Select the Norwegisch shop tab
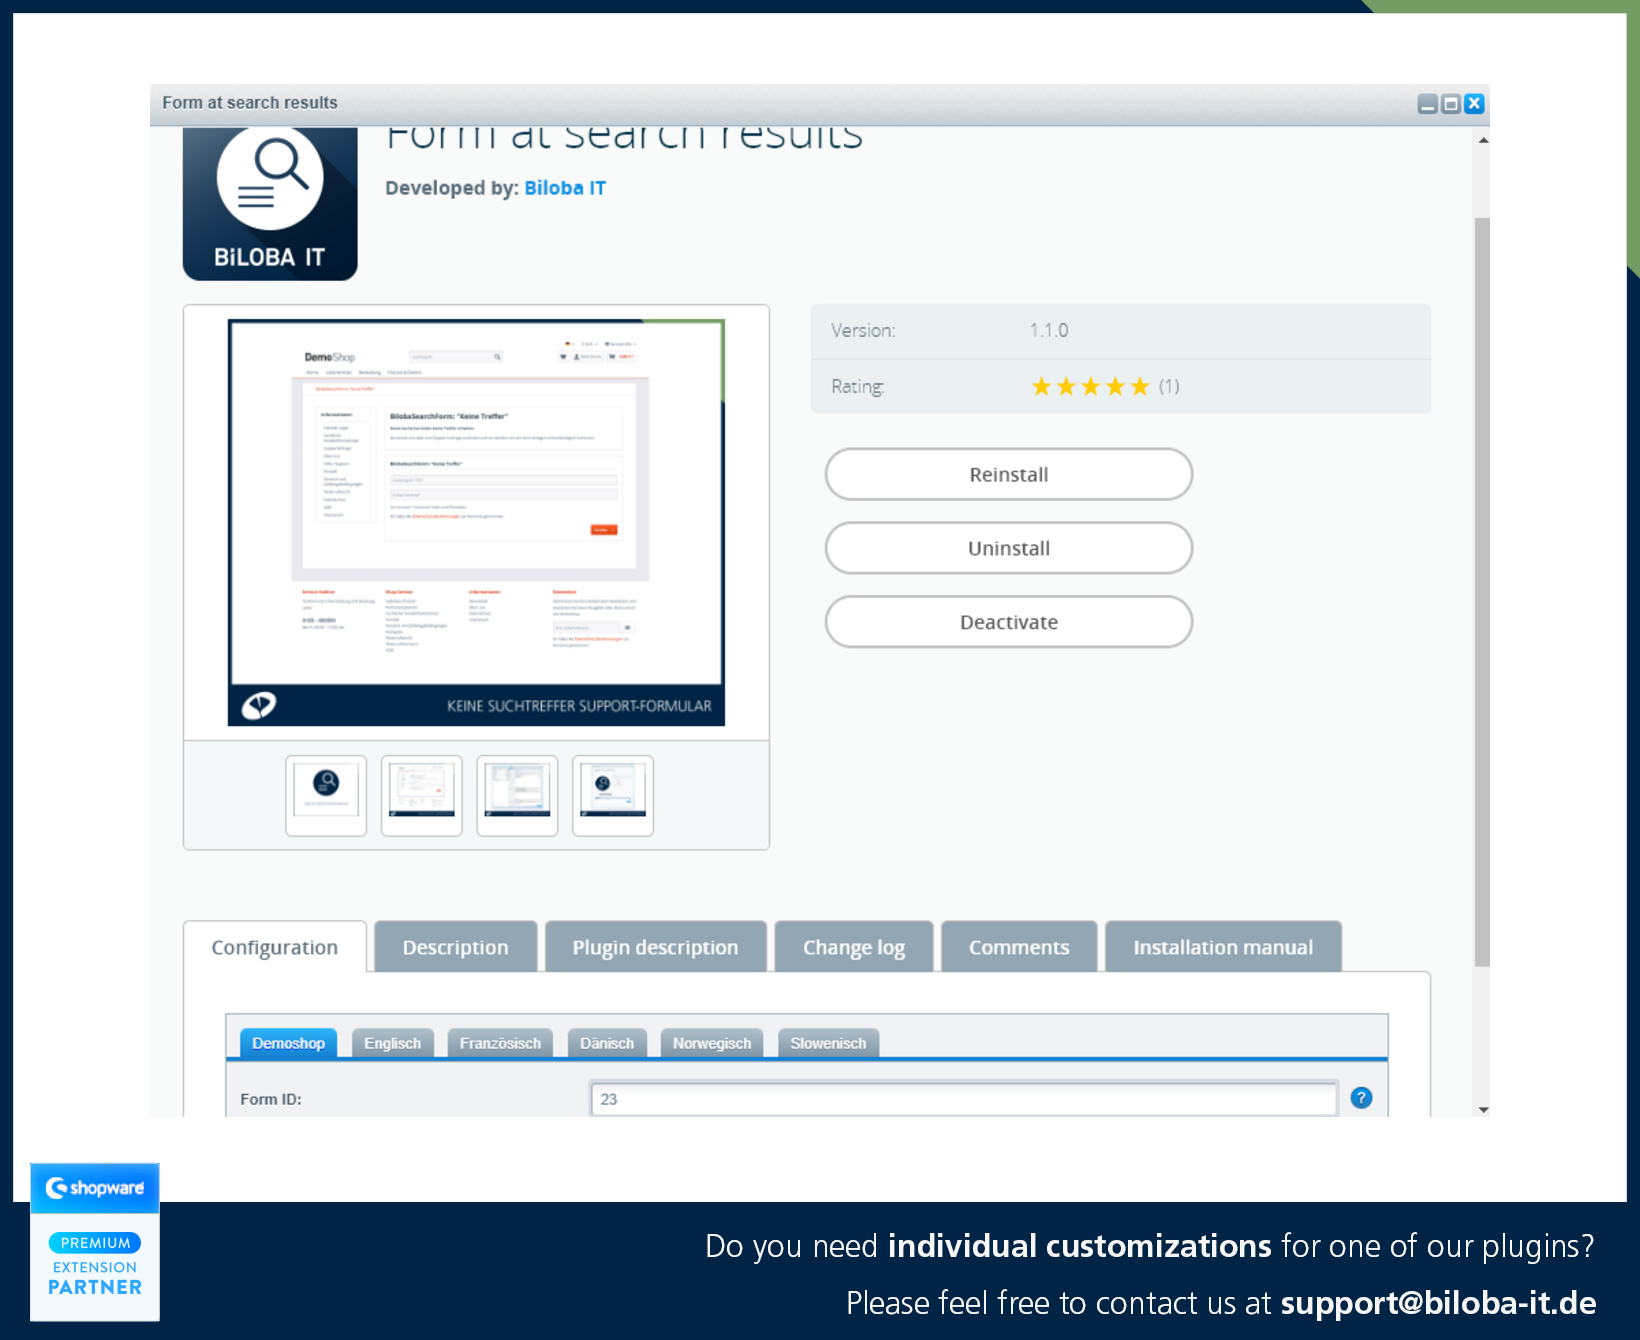 712,1043
